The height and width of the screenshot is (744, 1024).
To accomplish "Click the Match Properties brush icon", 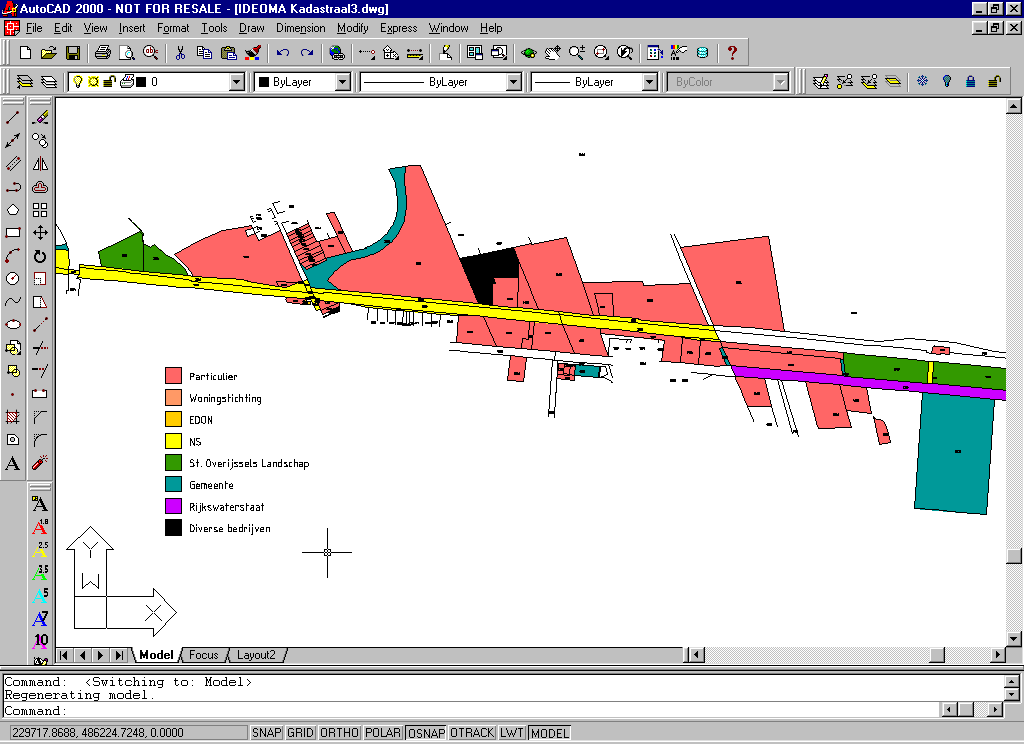I will point(253,53).
